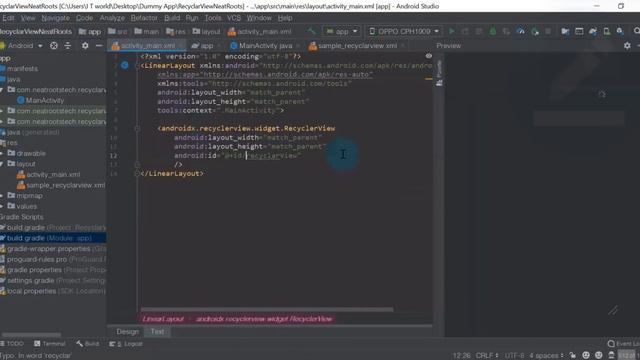Open the TODO tool window
This screenshot has width=640, height=360.
point(12,344)
